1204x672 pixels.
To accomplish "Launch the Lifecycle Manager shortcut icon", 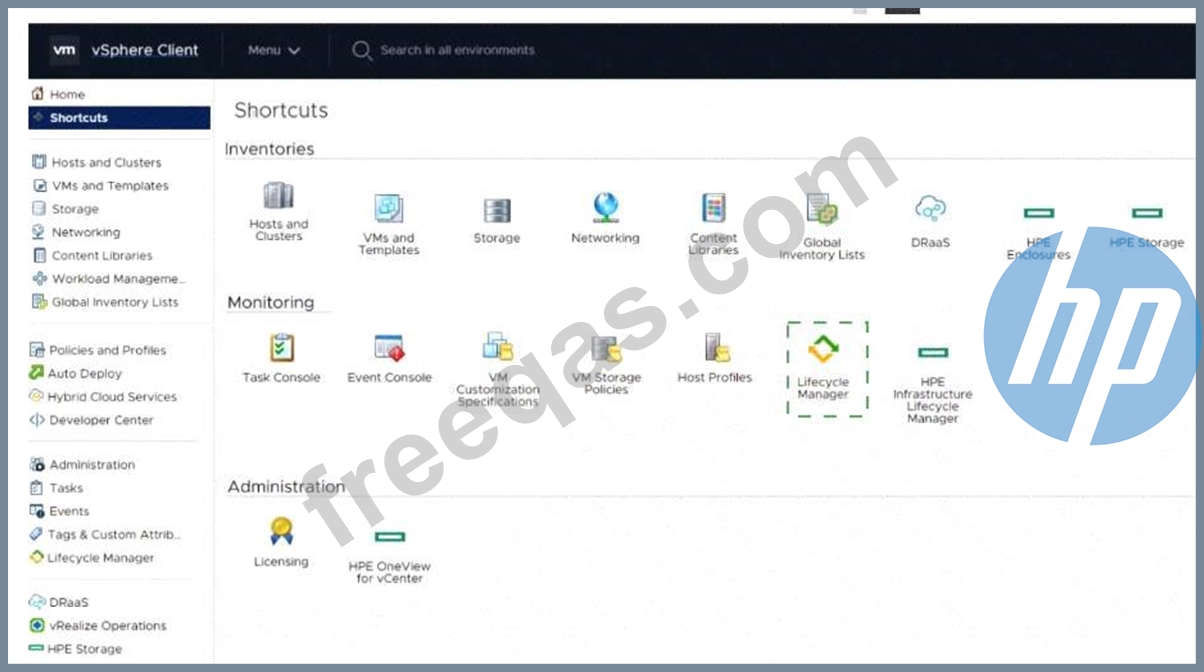I will click(x=824, y=350).
